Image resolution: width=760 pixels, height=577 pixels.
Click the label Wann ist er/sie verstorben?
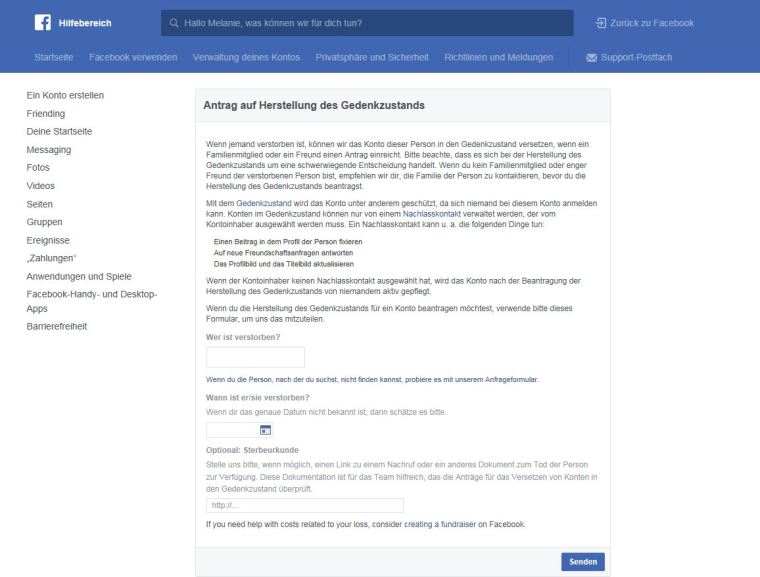(257, 398)
